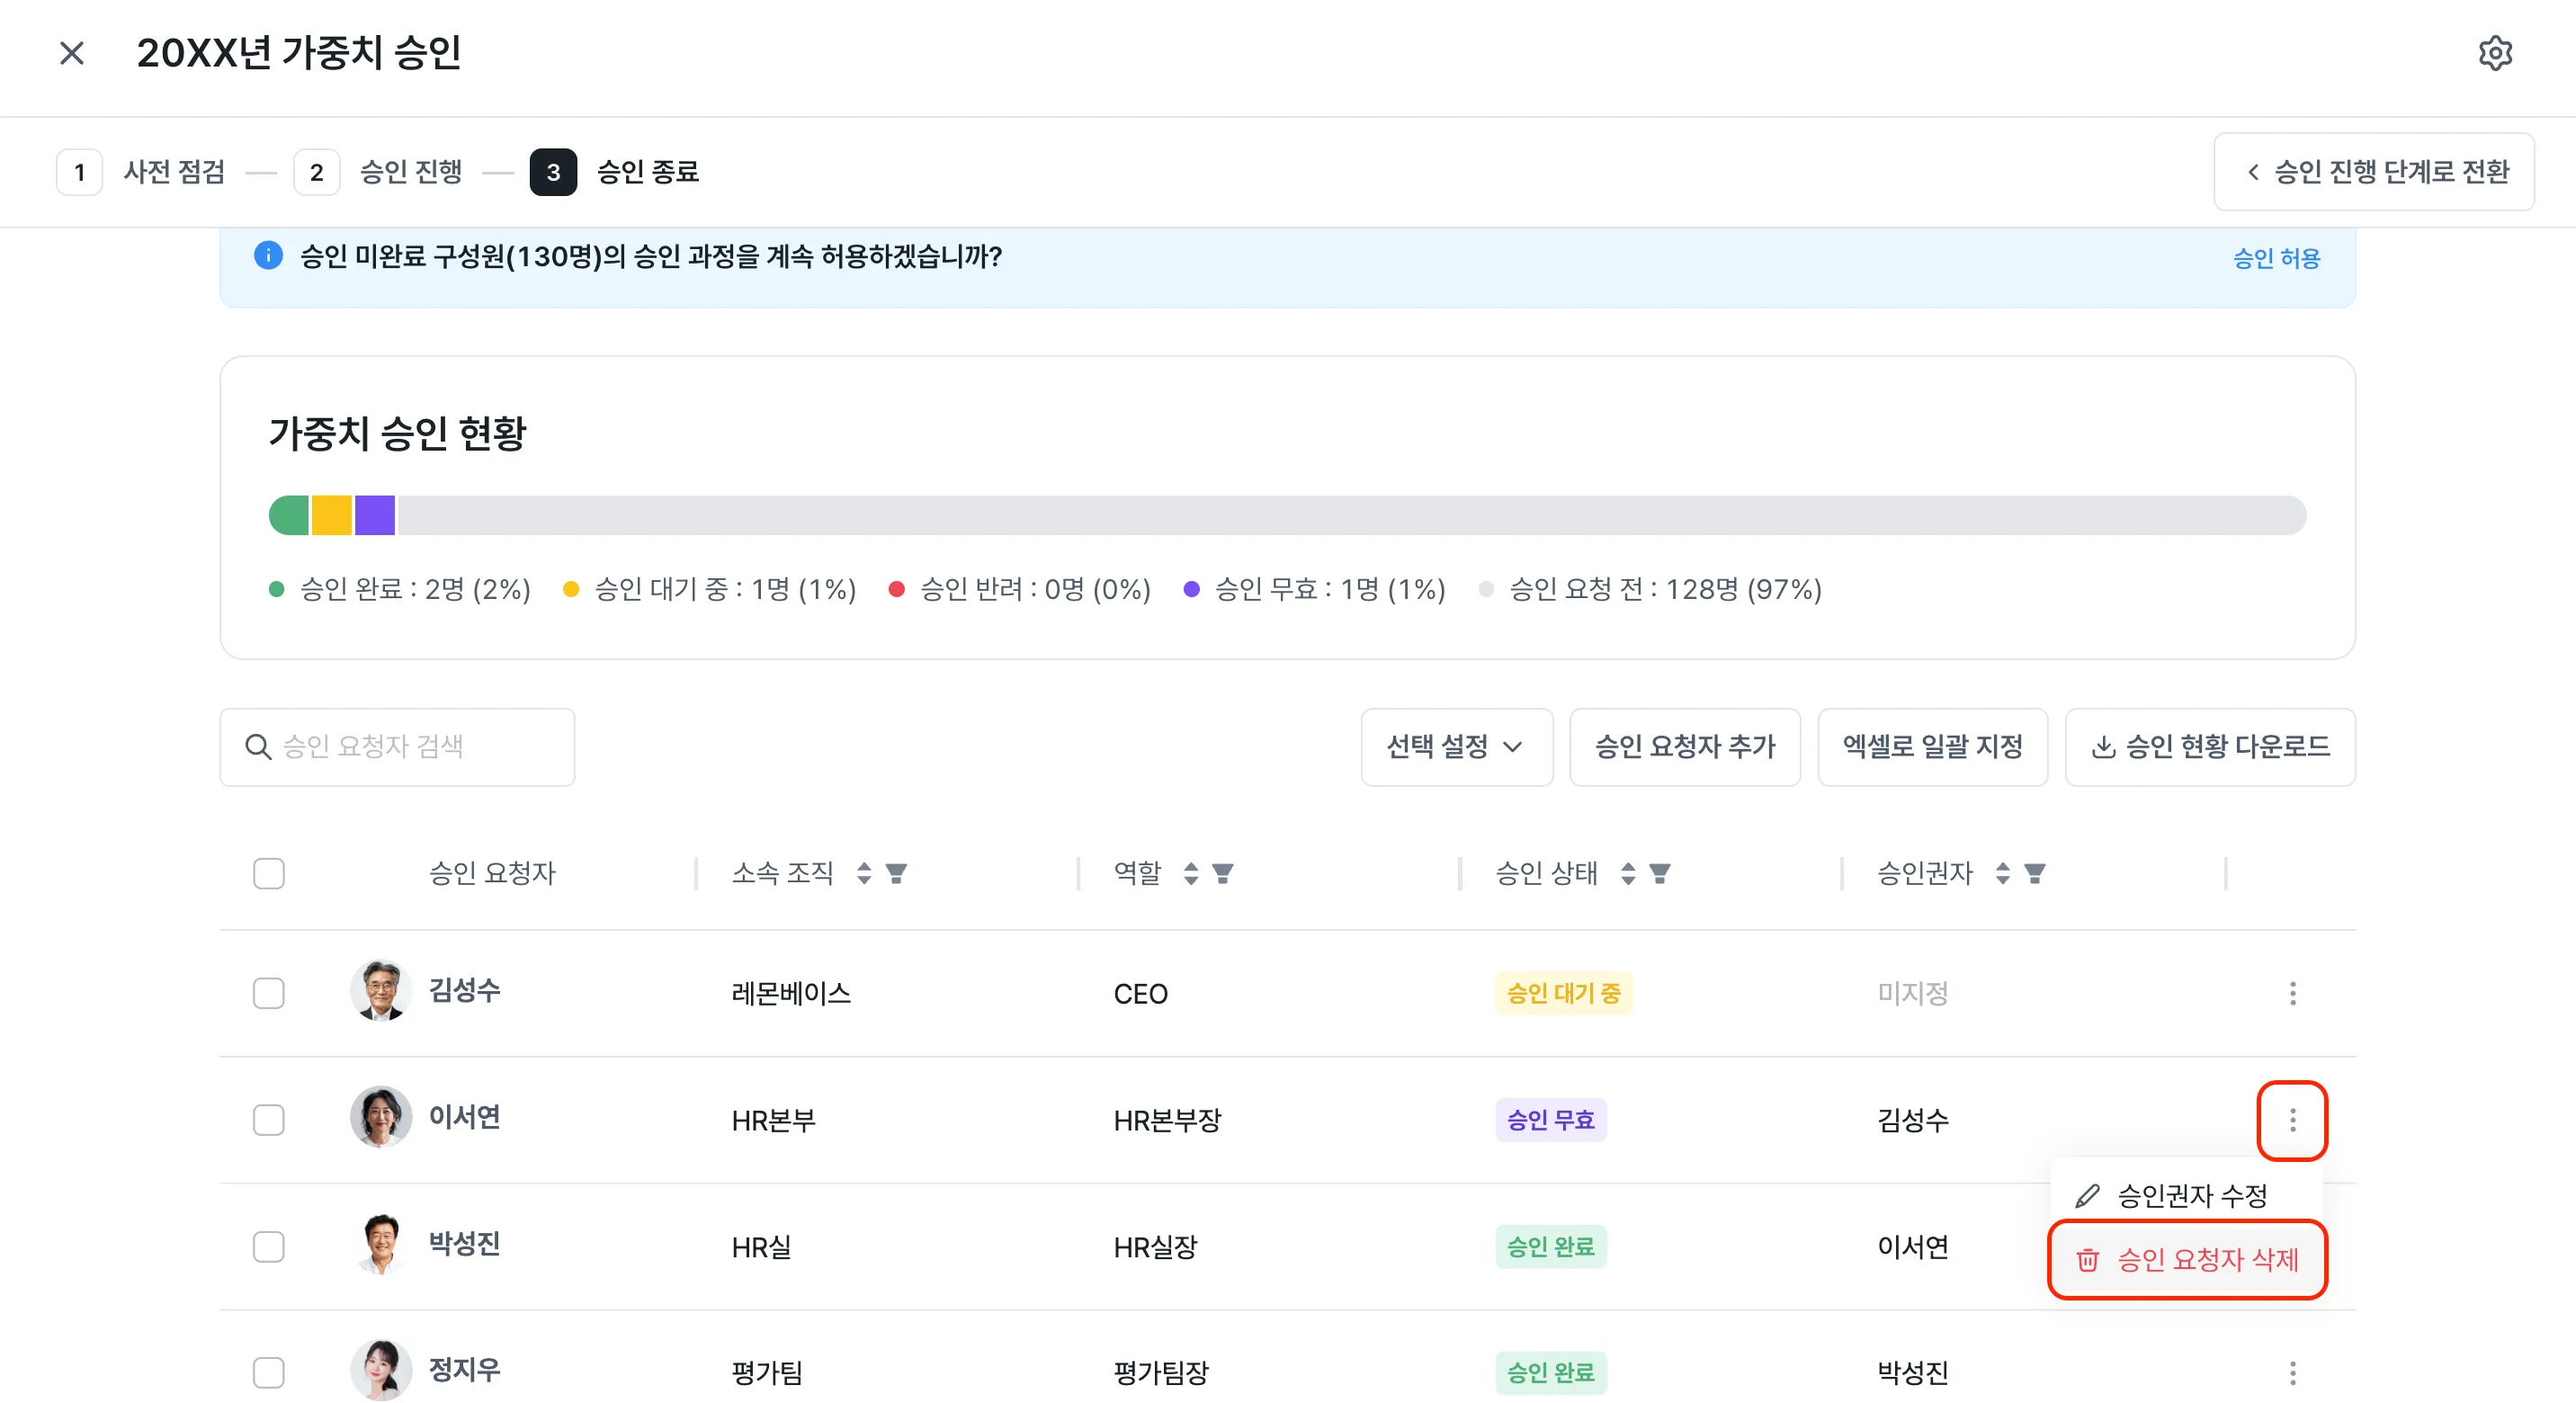Open more options for 이서연 row

2293,1120
